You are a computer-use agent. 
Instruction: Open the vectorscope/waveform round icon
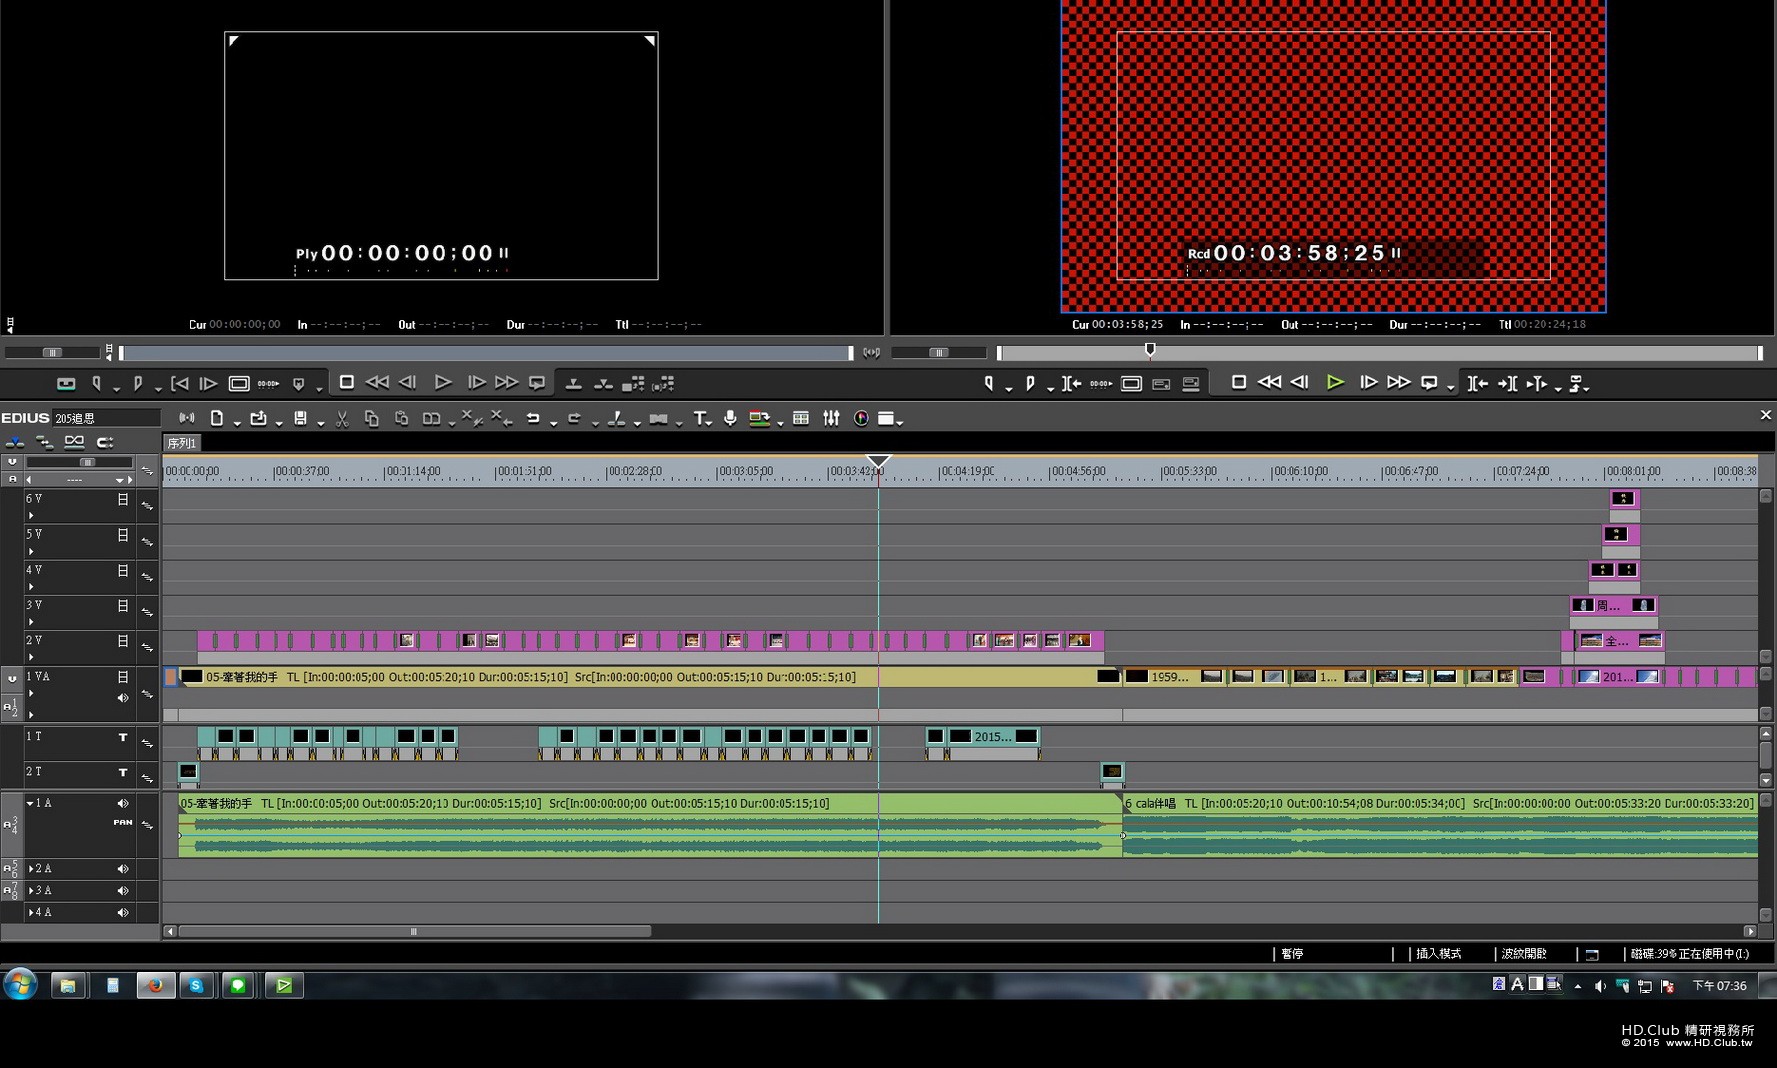[x=861, y=419]
